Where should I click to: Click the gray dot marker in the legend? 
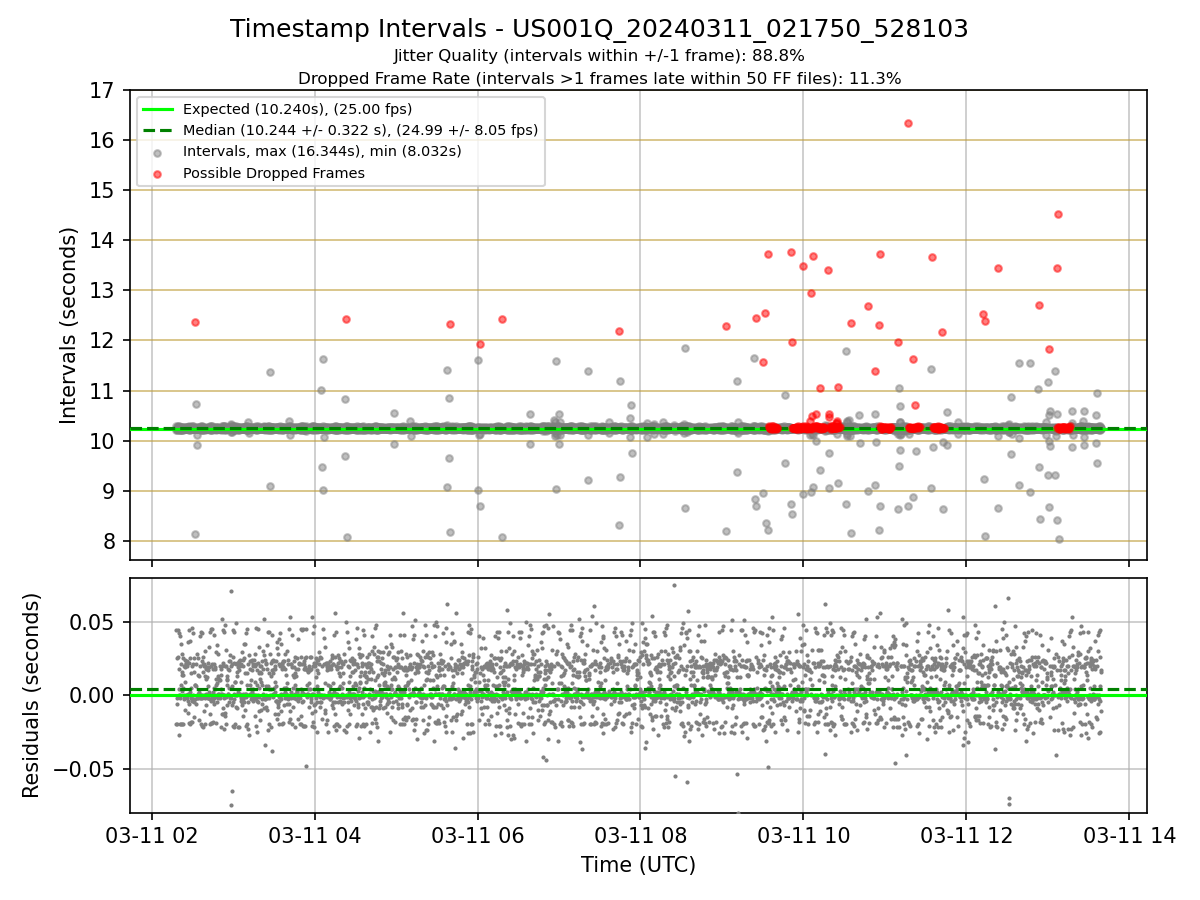click(159, 152)
